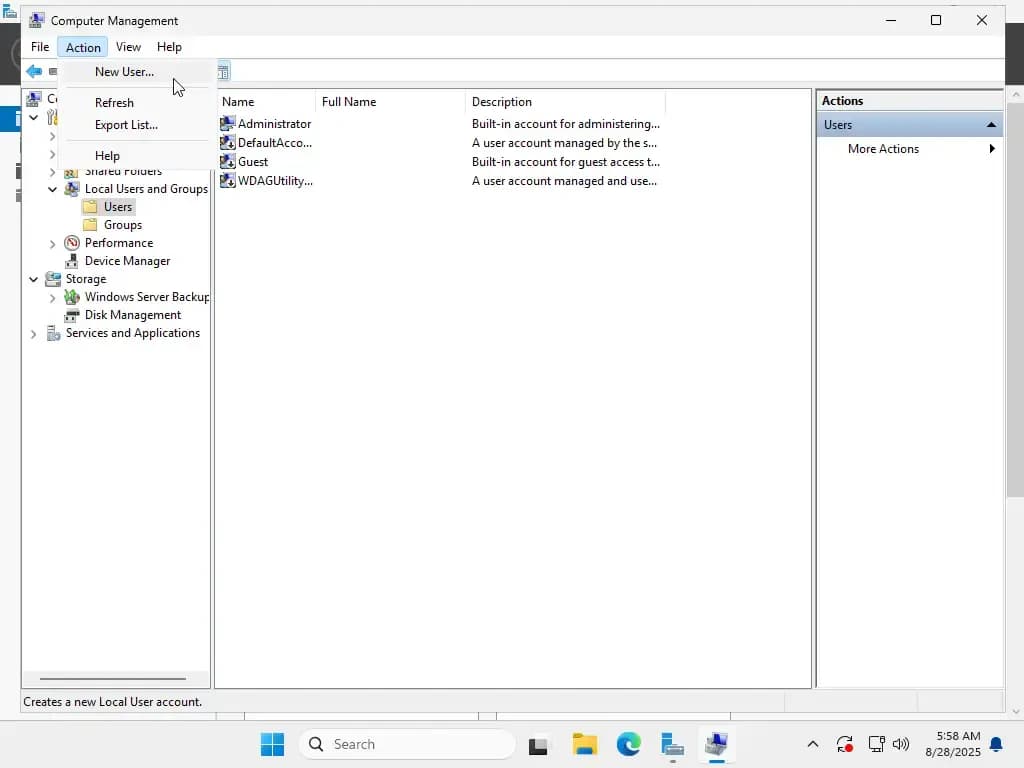Collapse the Local Users and Groups node
This screenshot has height=768, width=1024.
pos(52,189)
